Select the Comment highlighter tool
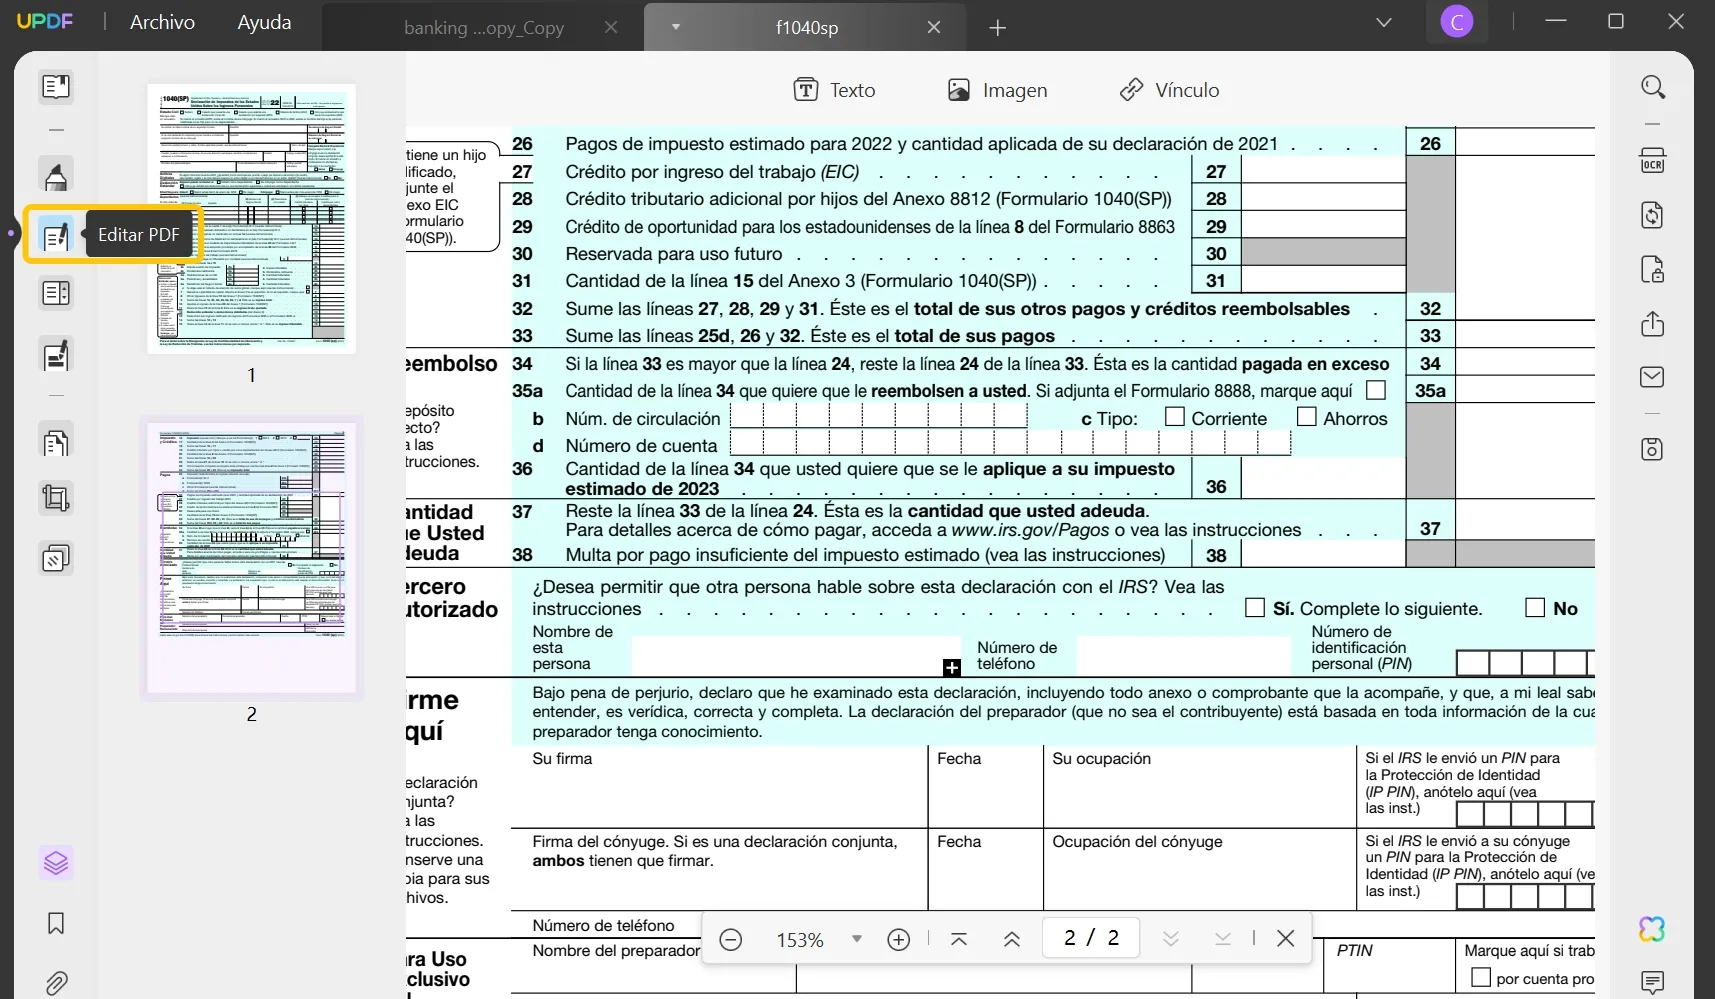 click(56, 175)
